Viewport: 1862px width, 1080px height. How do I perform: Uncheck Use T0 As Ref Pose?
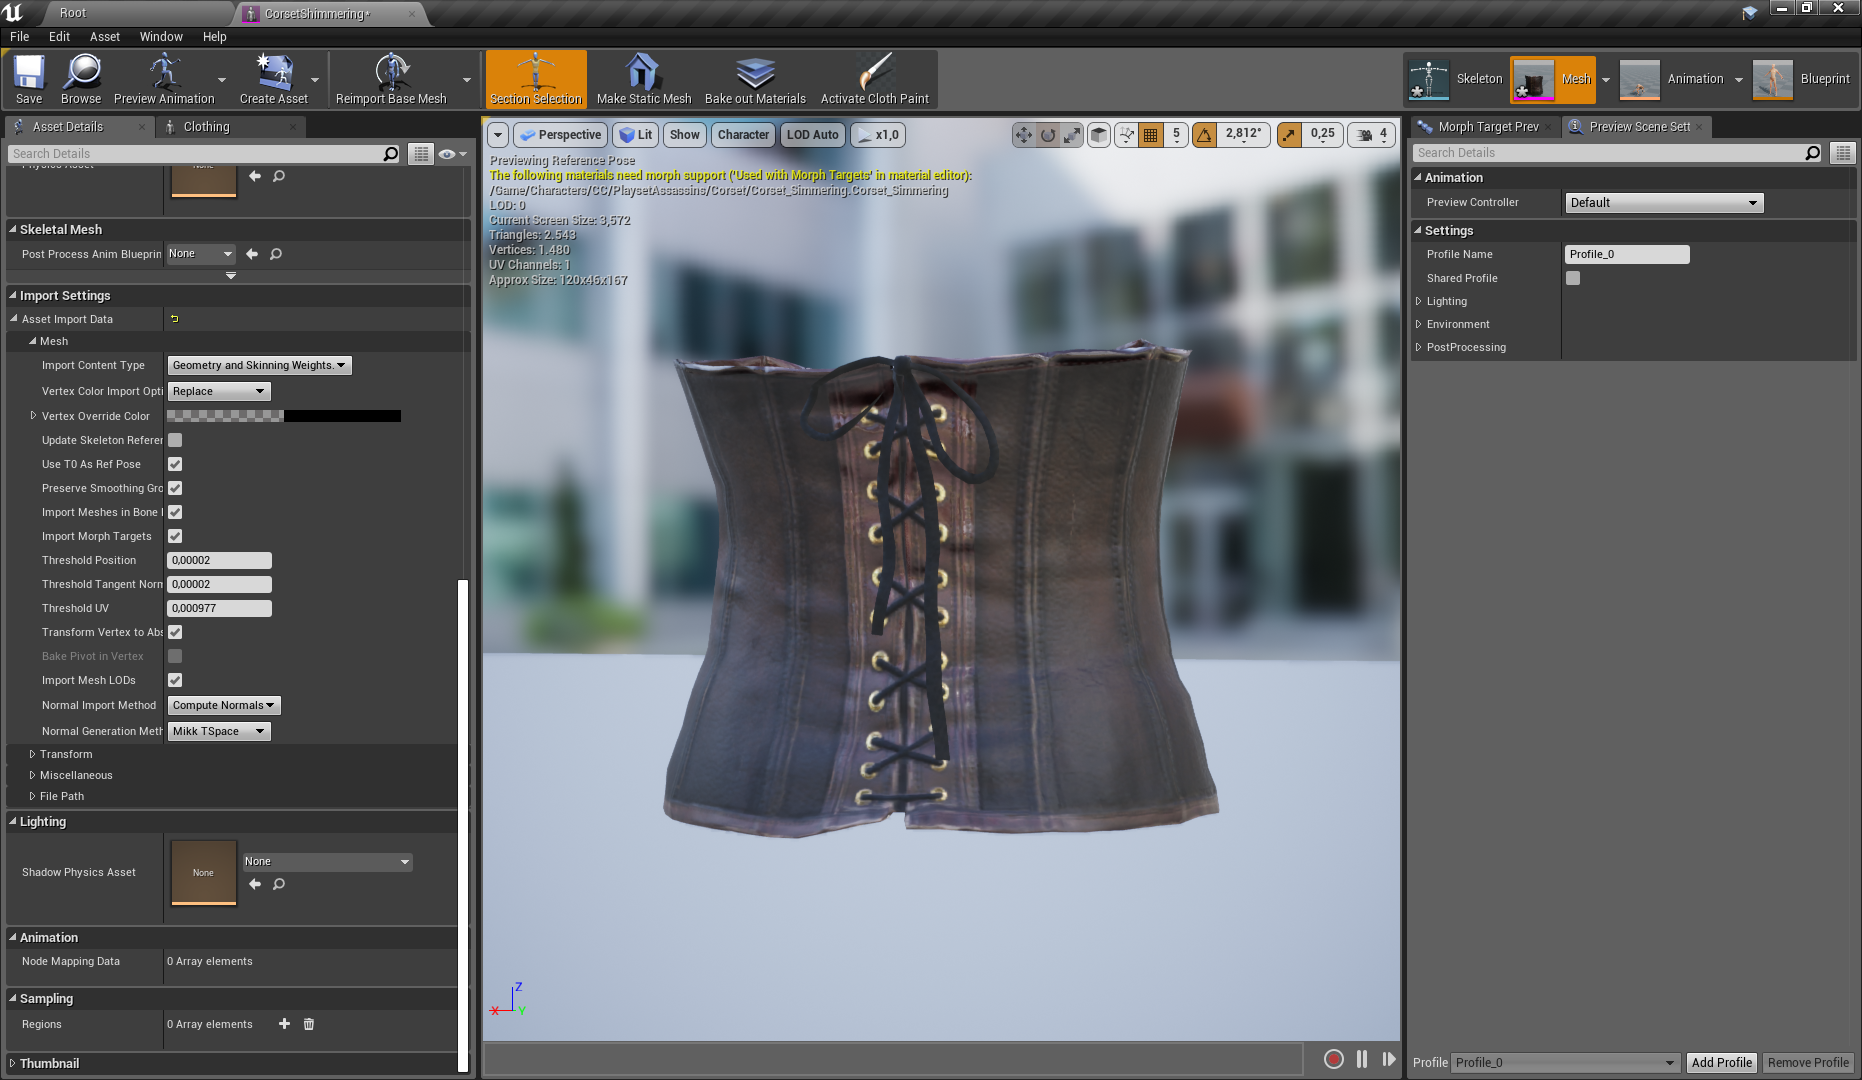point(175,464)
